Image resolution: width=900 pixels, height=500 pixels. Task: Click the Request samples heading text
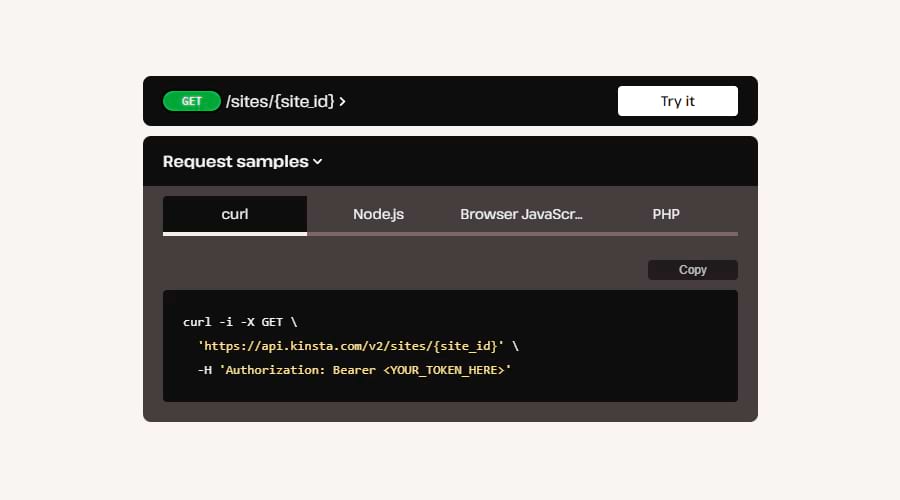pos(235,161)
